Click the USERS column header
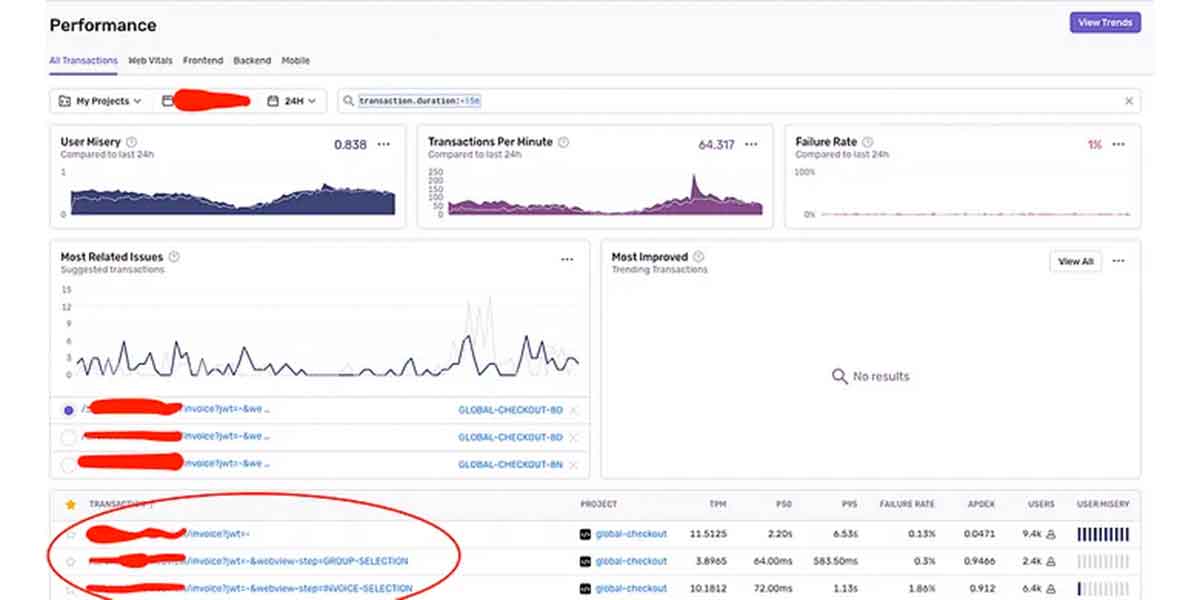Screen dimensions: 1200x600 click(x=1040, y=504)
